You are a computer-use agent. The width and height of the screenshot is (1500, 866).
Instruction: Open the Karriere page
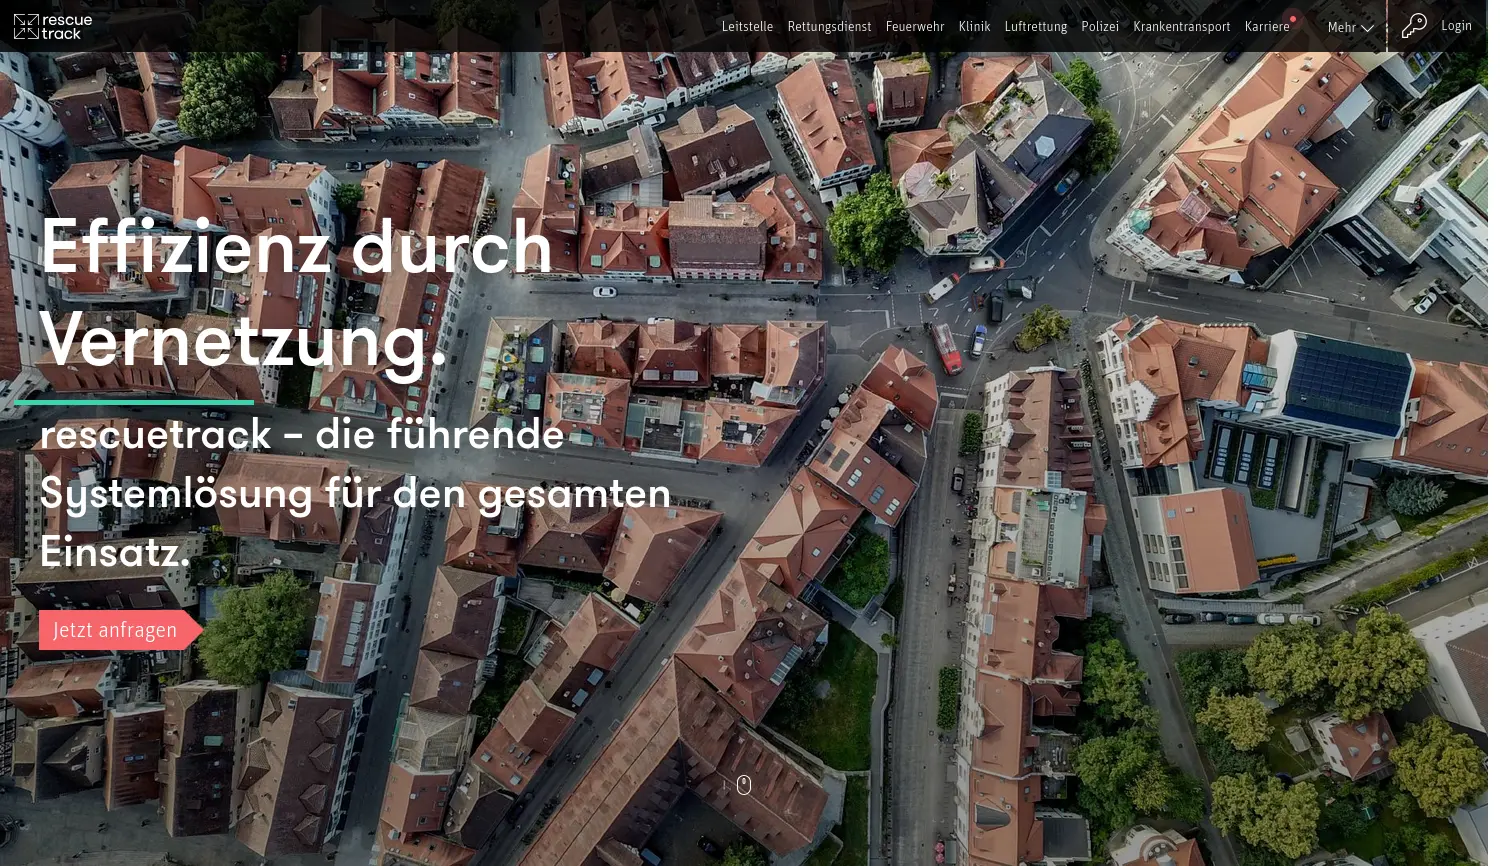[x=1266, y=26]
